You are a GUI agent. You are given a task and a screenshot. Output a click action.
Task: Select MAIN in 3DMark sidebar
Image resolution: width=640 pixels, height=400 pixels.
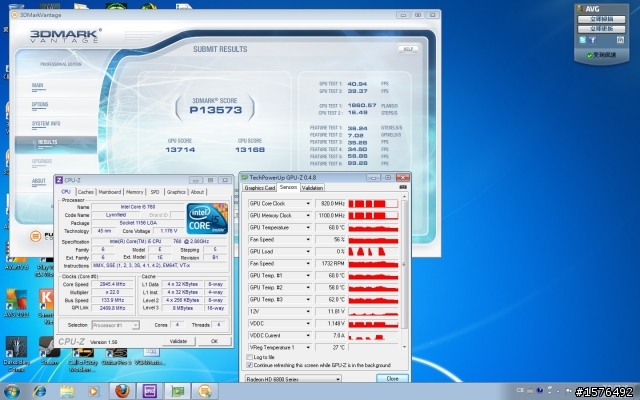tap(38, 86)
